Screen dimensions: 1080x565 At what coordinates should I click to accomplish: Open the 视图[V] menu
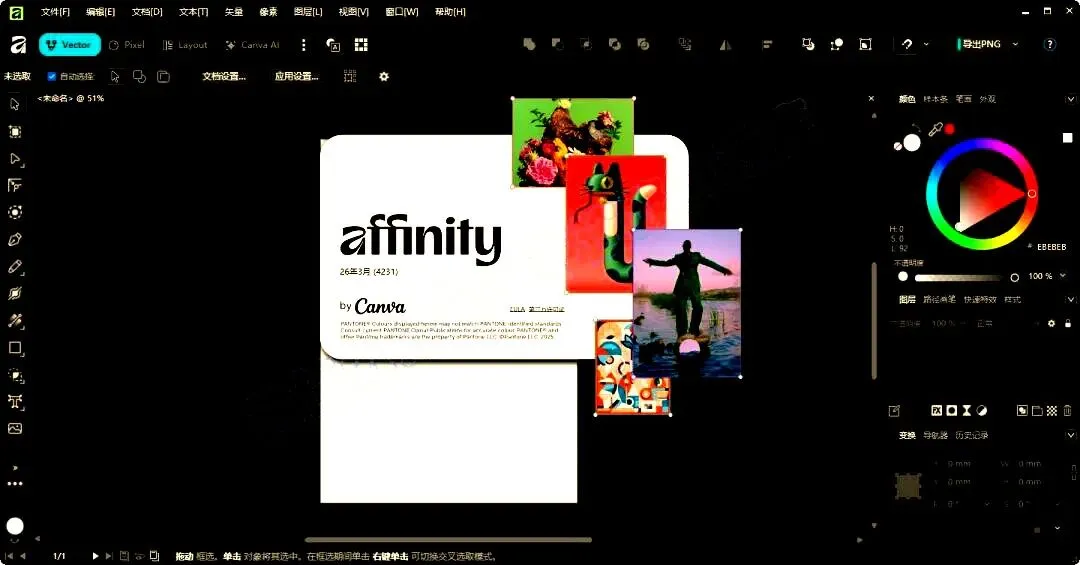pyautogui.click(x=353, y=12)
